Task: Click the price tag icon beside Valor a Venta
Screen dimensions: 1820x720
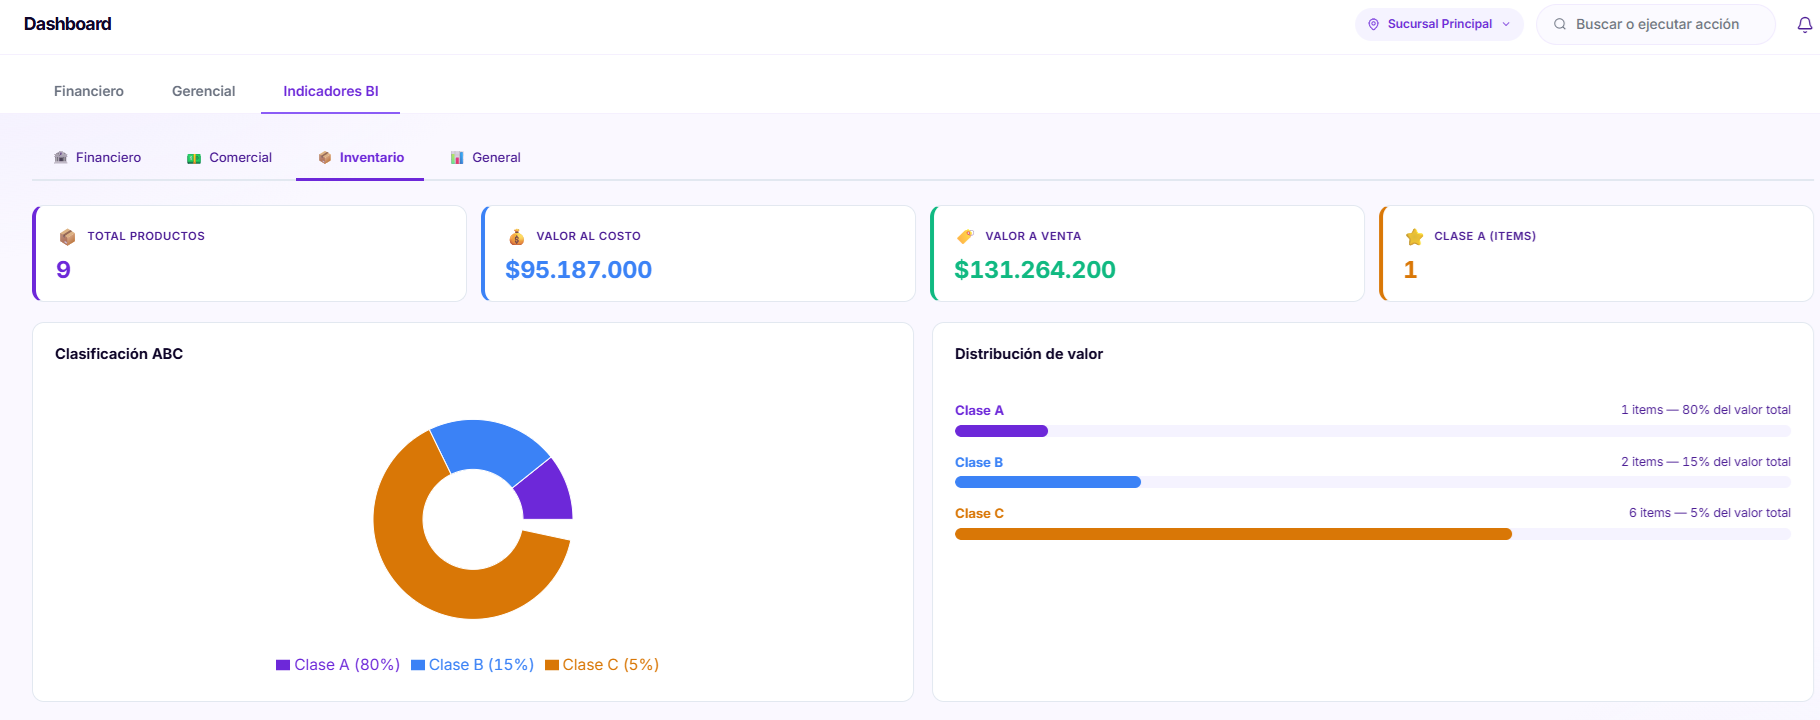Action: (965, 237)
